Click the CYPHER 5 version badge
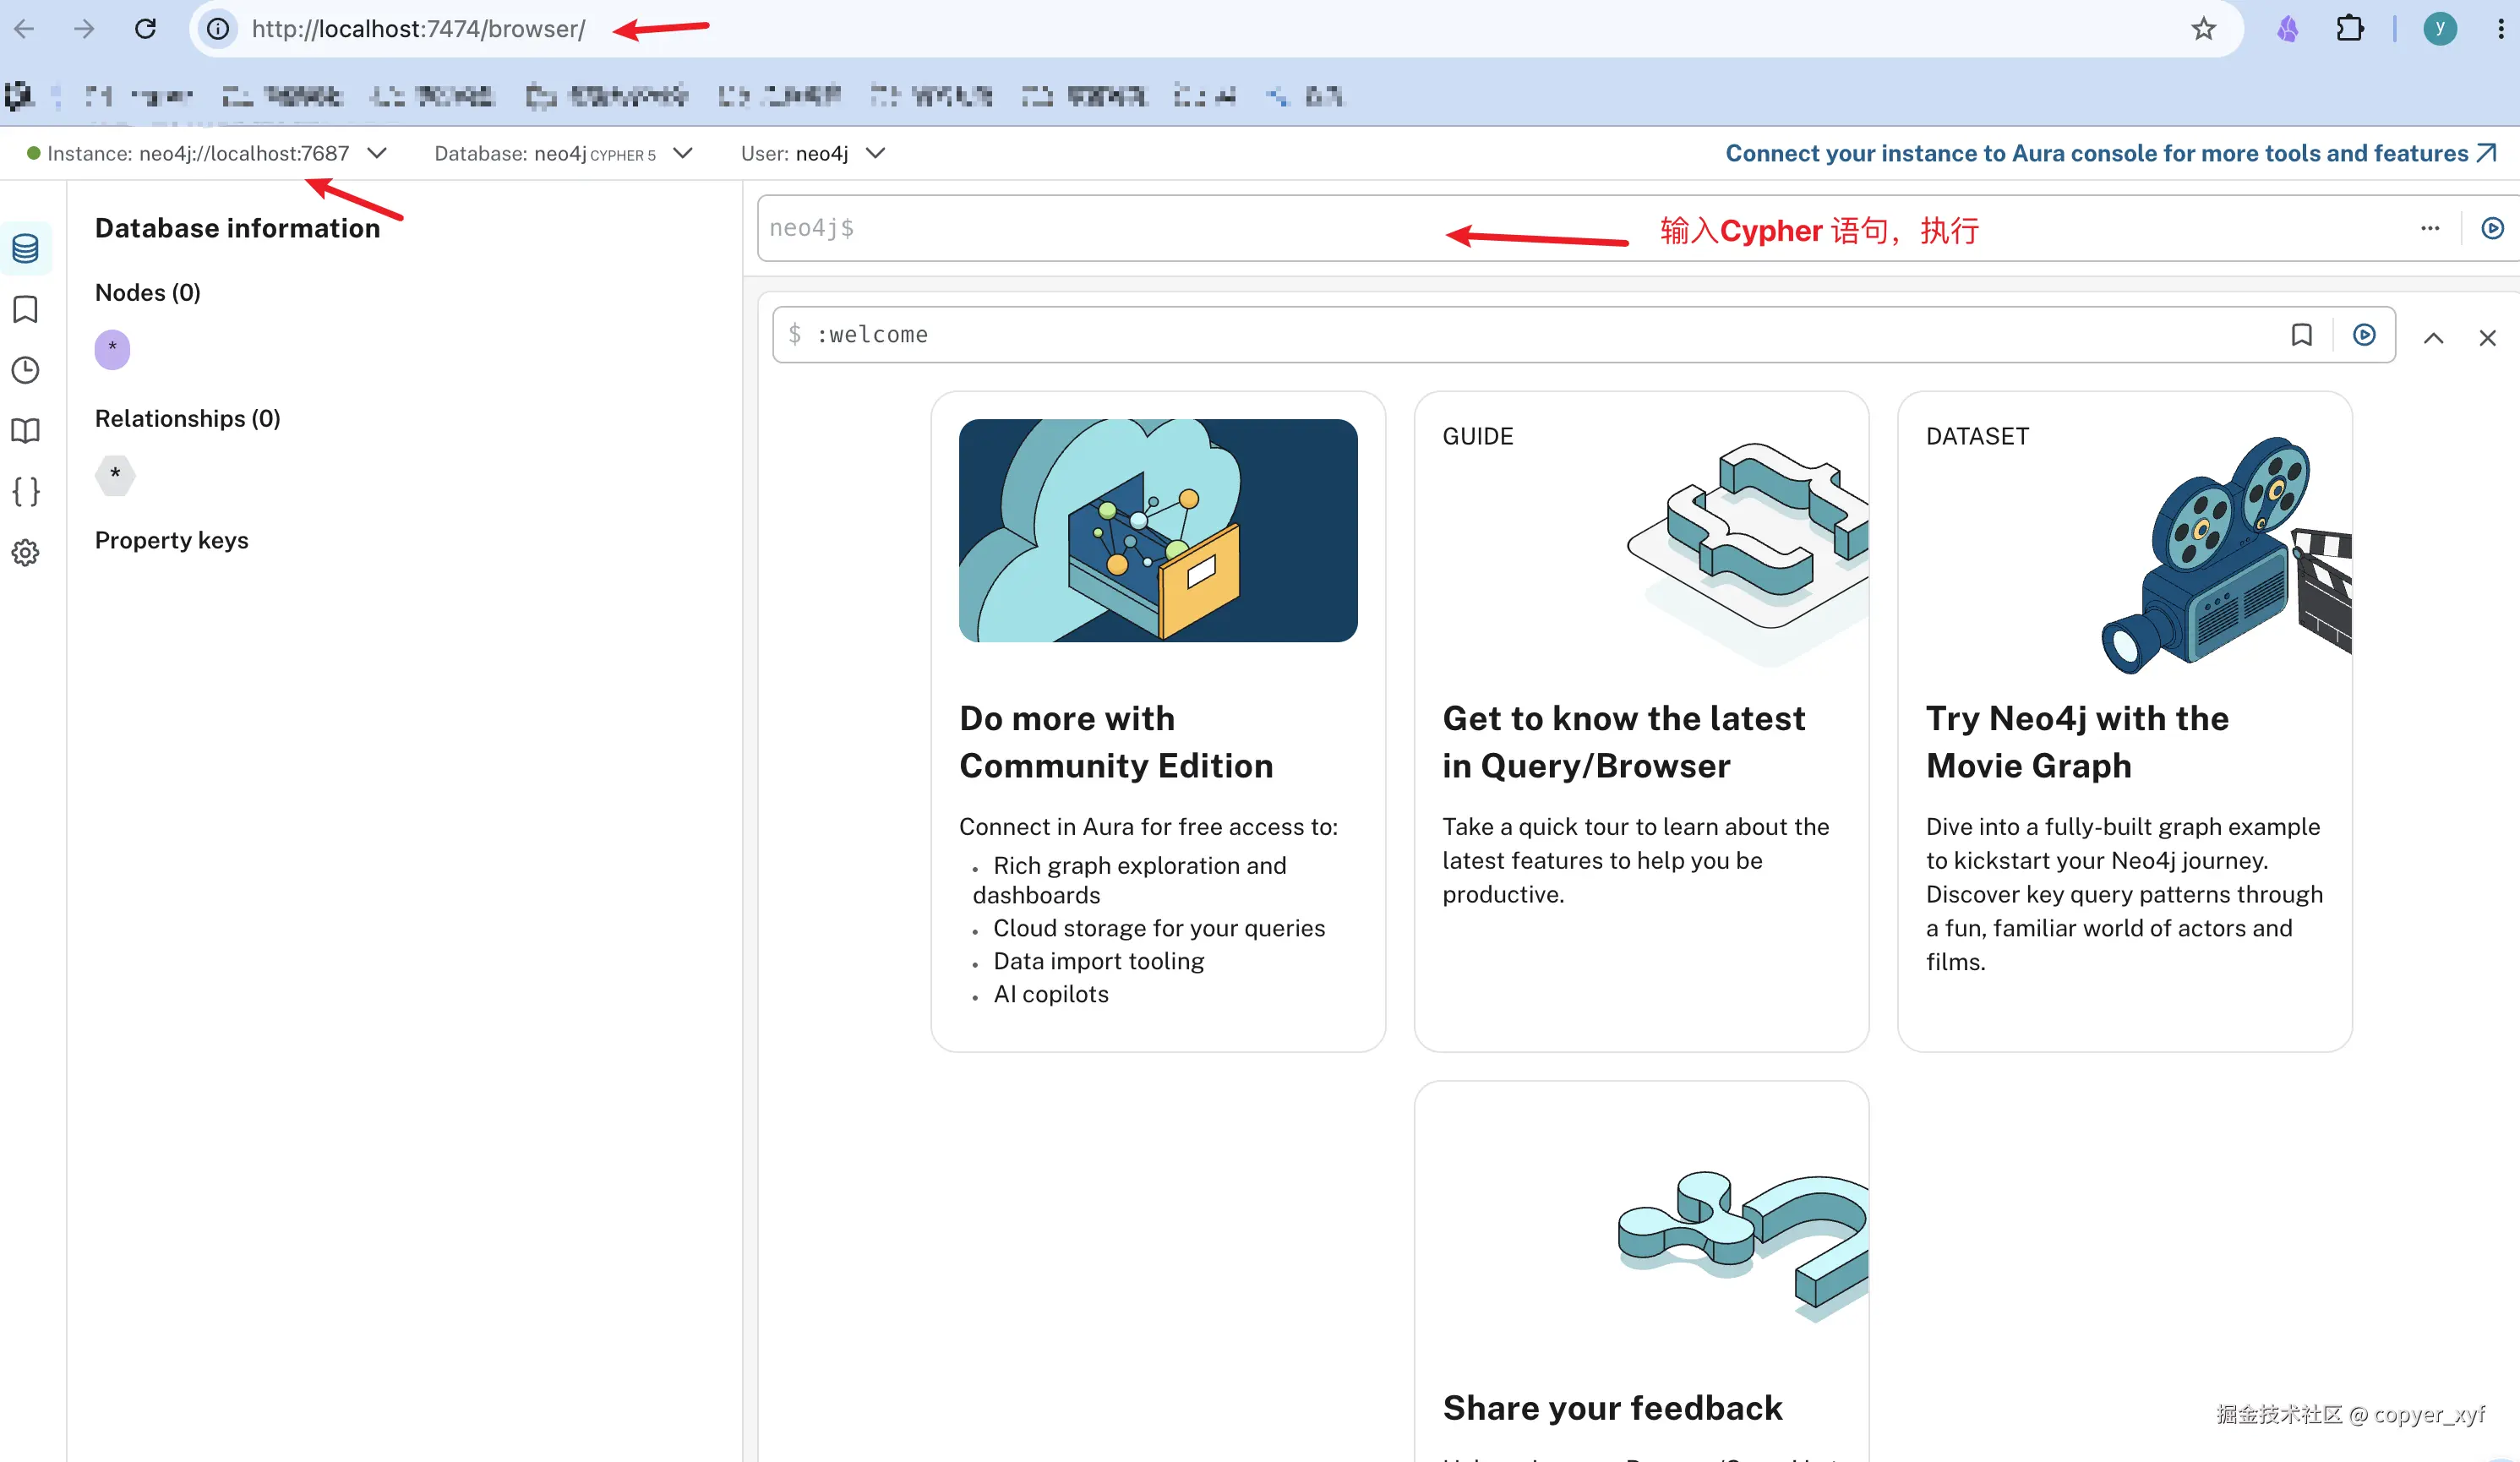 [623, 155]
